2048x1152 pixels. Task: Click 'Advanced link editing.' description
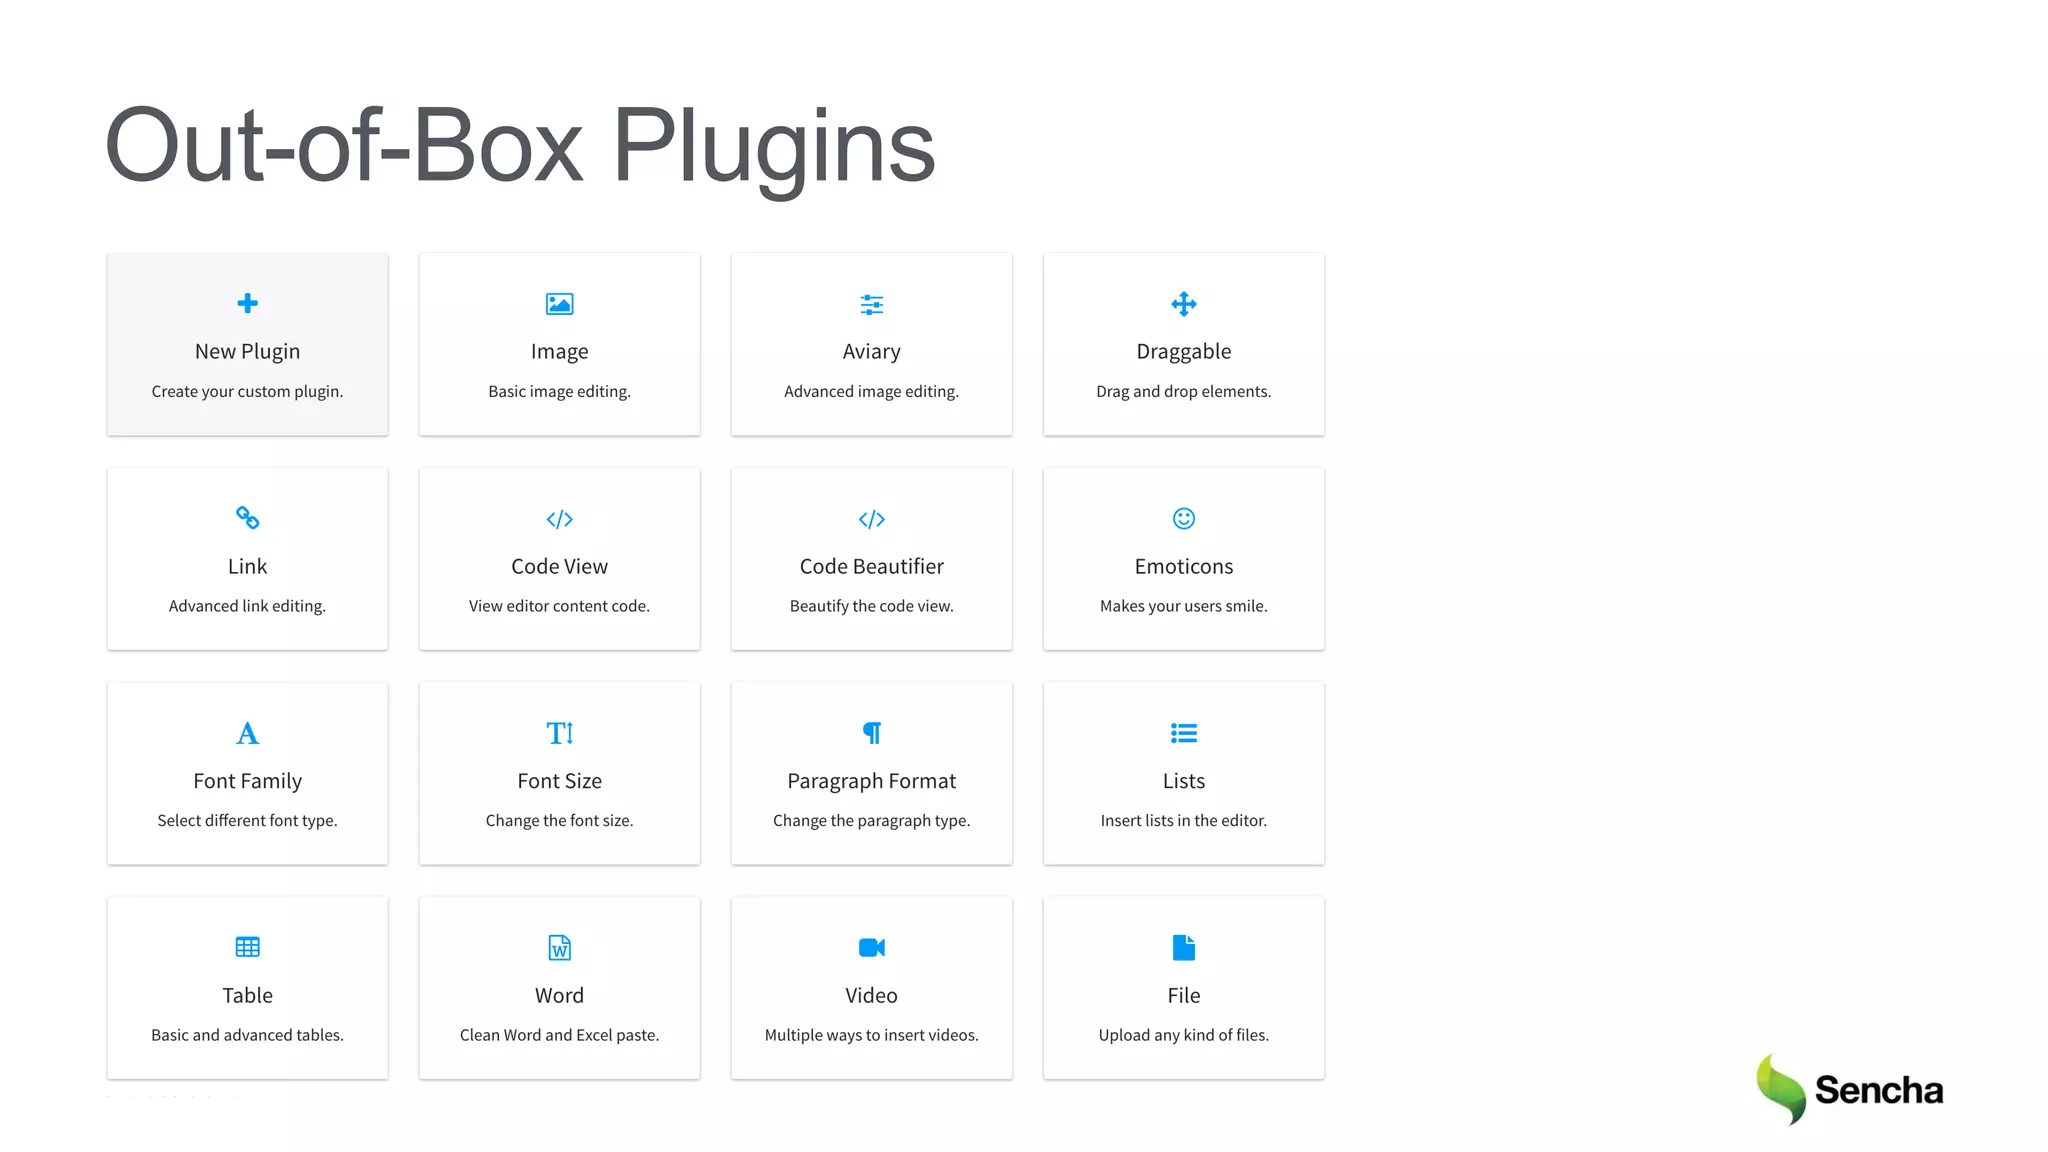click(x=247, y=606)
